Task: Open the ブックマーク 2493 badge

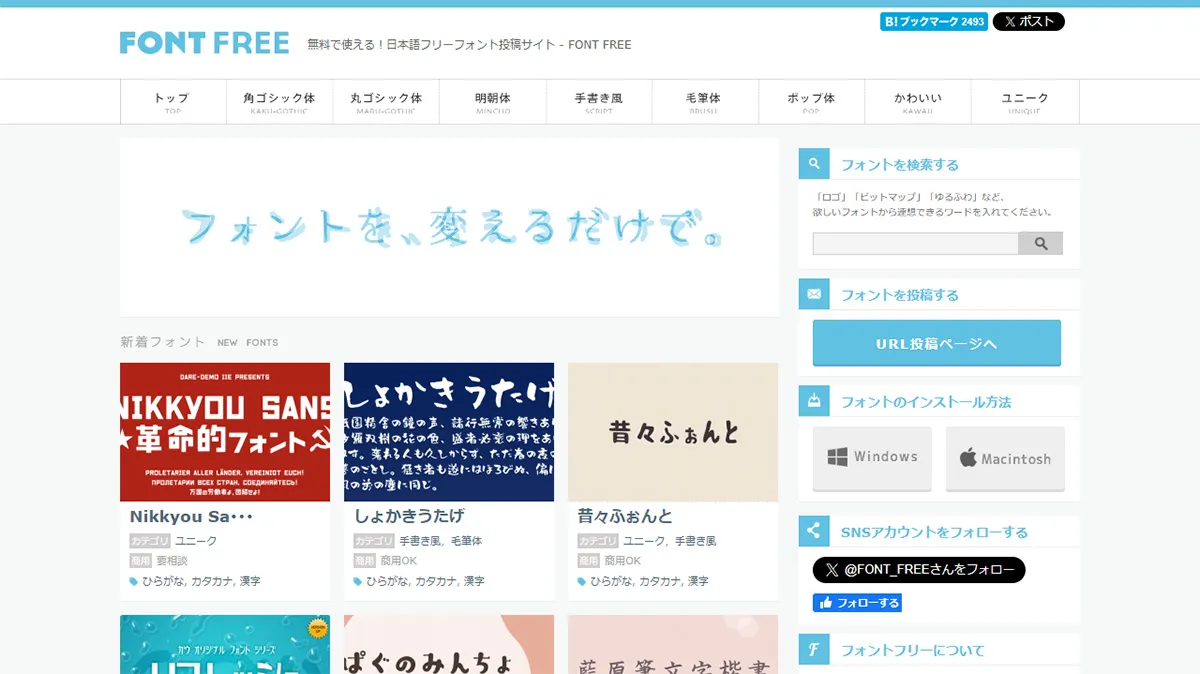Action: point(933,20)
